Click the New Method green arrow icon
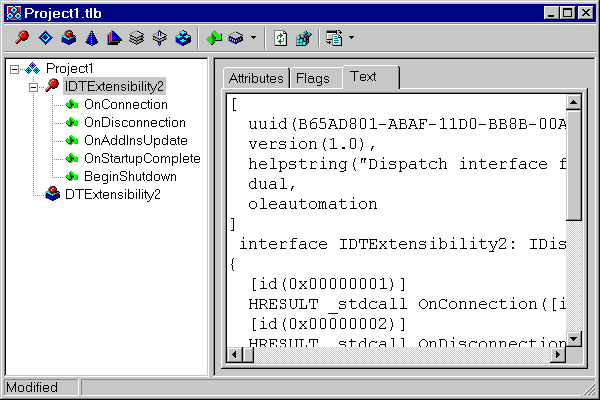Screen dimensions: 600x400 click(213, 39)
